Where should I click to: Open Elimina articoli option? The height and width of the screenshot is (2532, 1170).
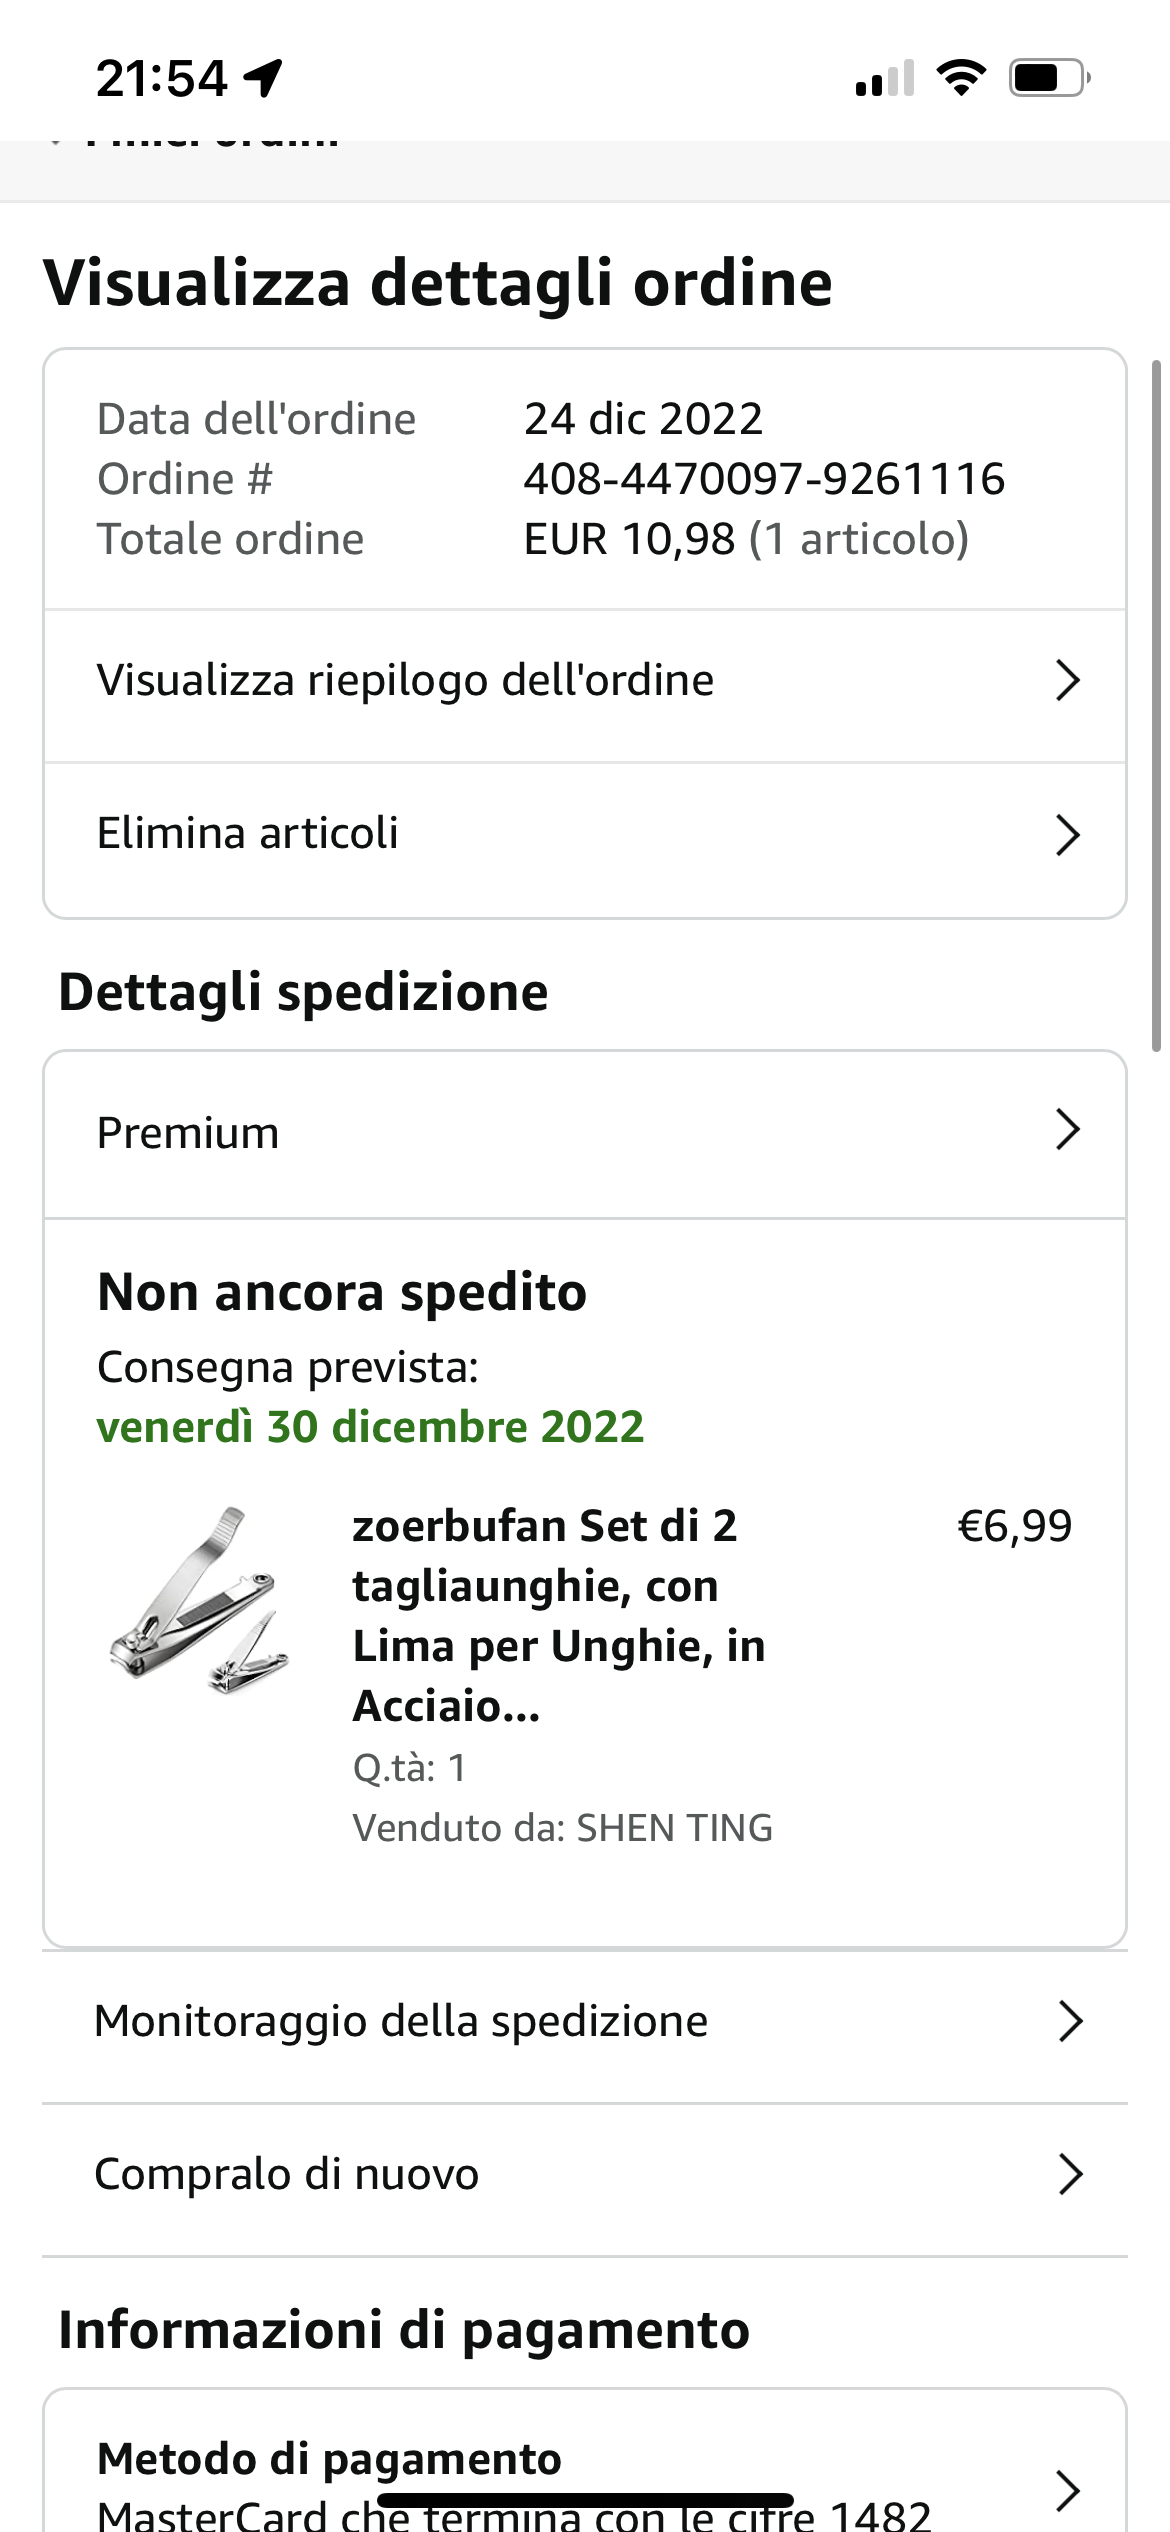pyautogui.click(x=247, y=834)
